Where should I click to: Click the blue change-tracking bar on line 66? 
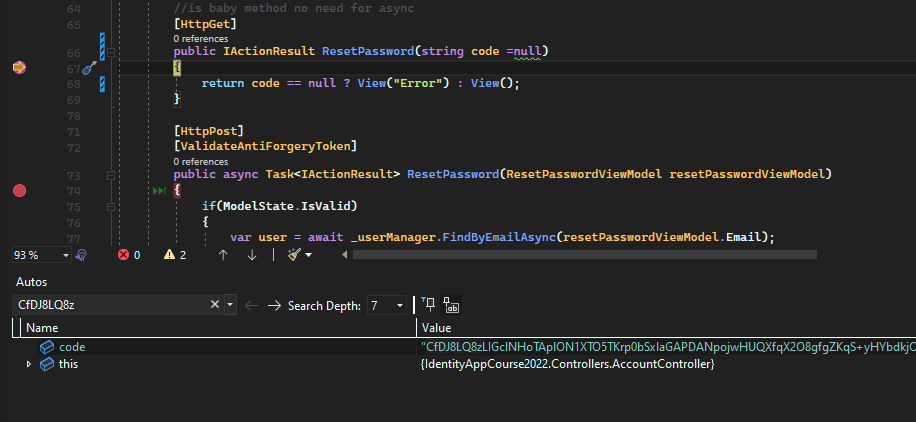point(102,47)
